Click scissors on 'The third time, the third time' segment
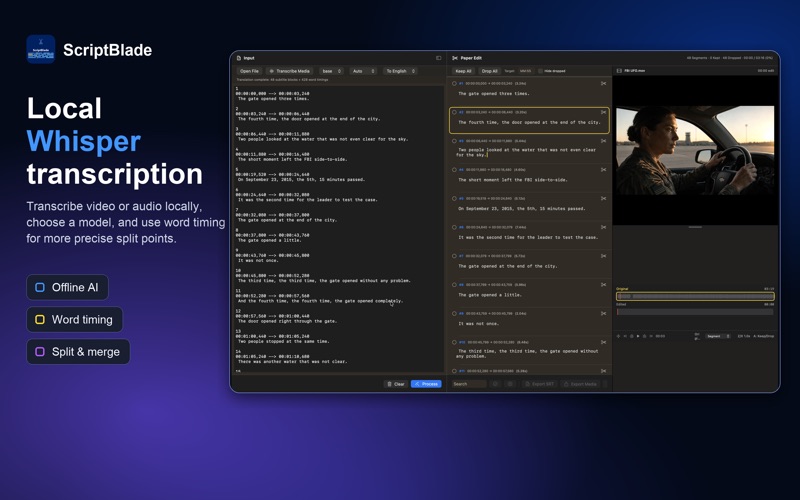This screenshot has width=800, height=500. 604,342
